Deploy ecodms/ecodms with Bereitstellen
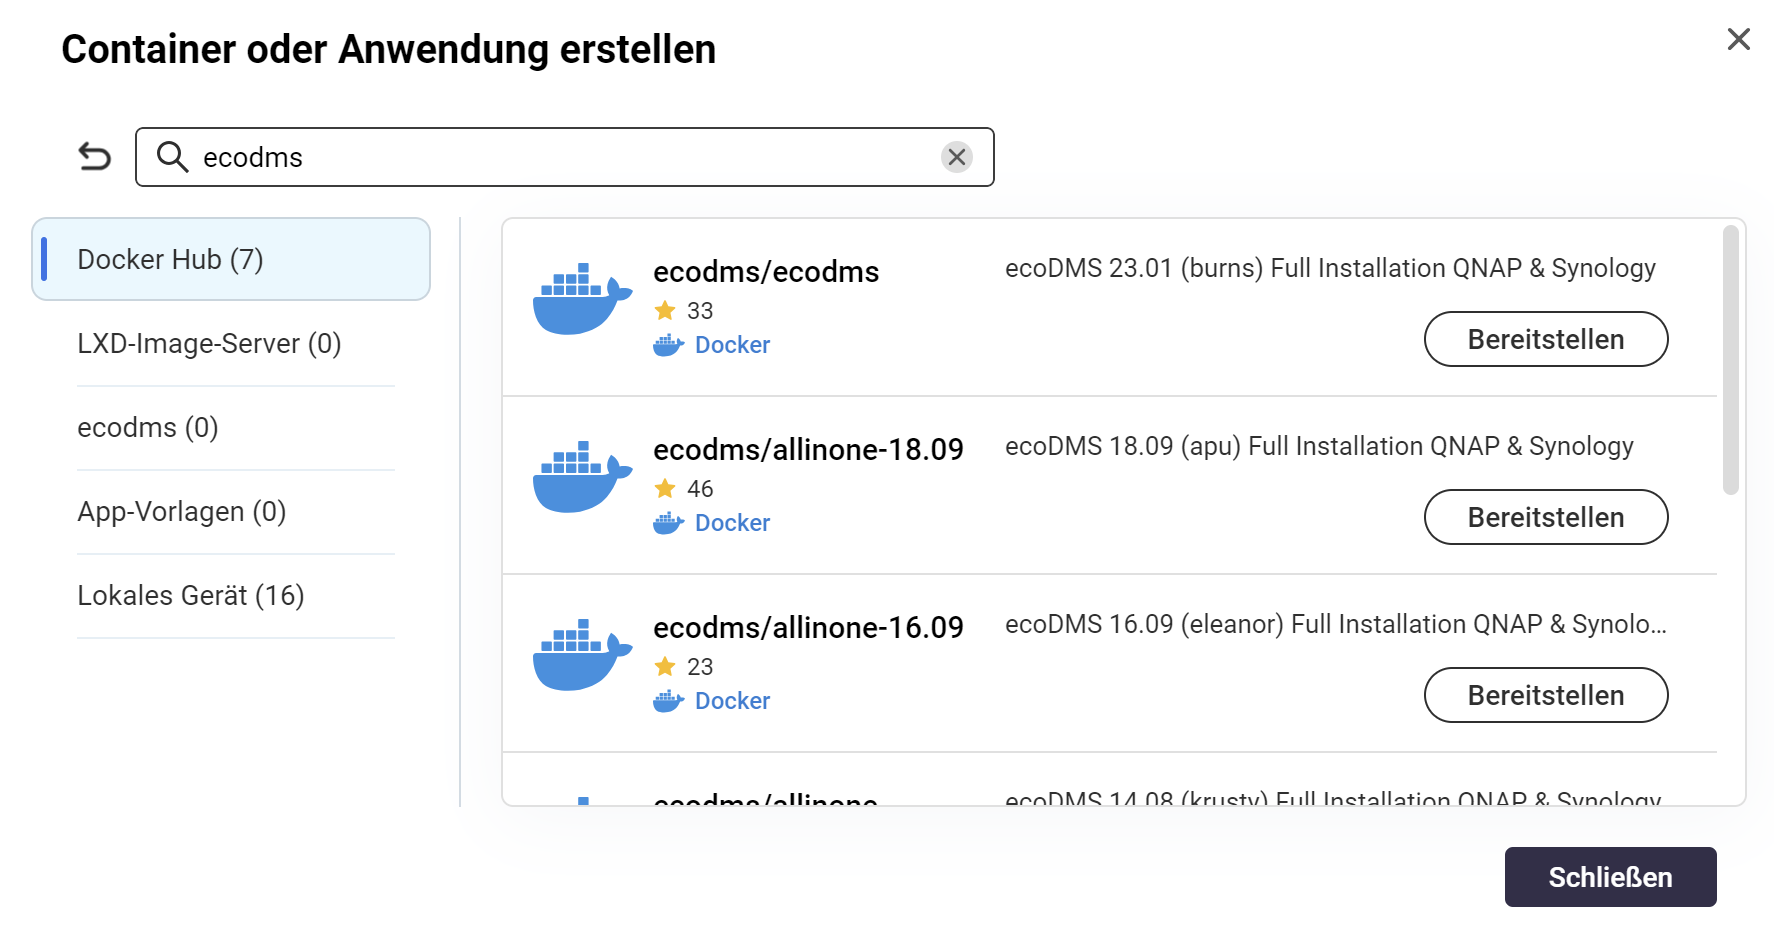The image size is (1774, 938). (1545, 340)
